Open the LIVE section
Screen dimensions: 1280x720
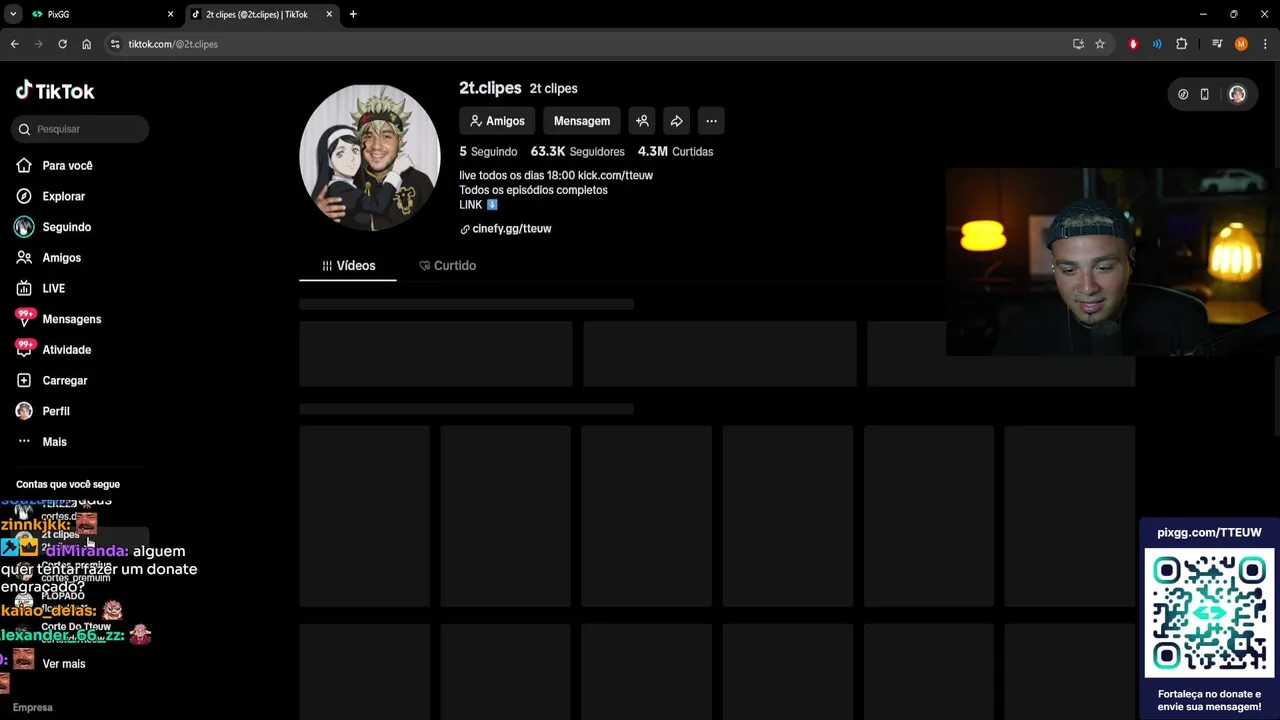coord(53,289)
